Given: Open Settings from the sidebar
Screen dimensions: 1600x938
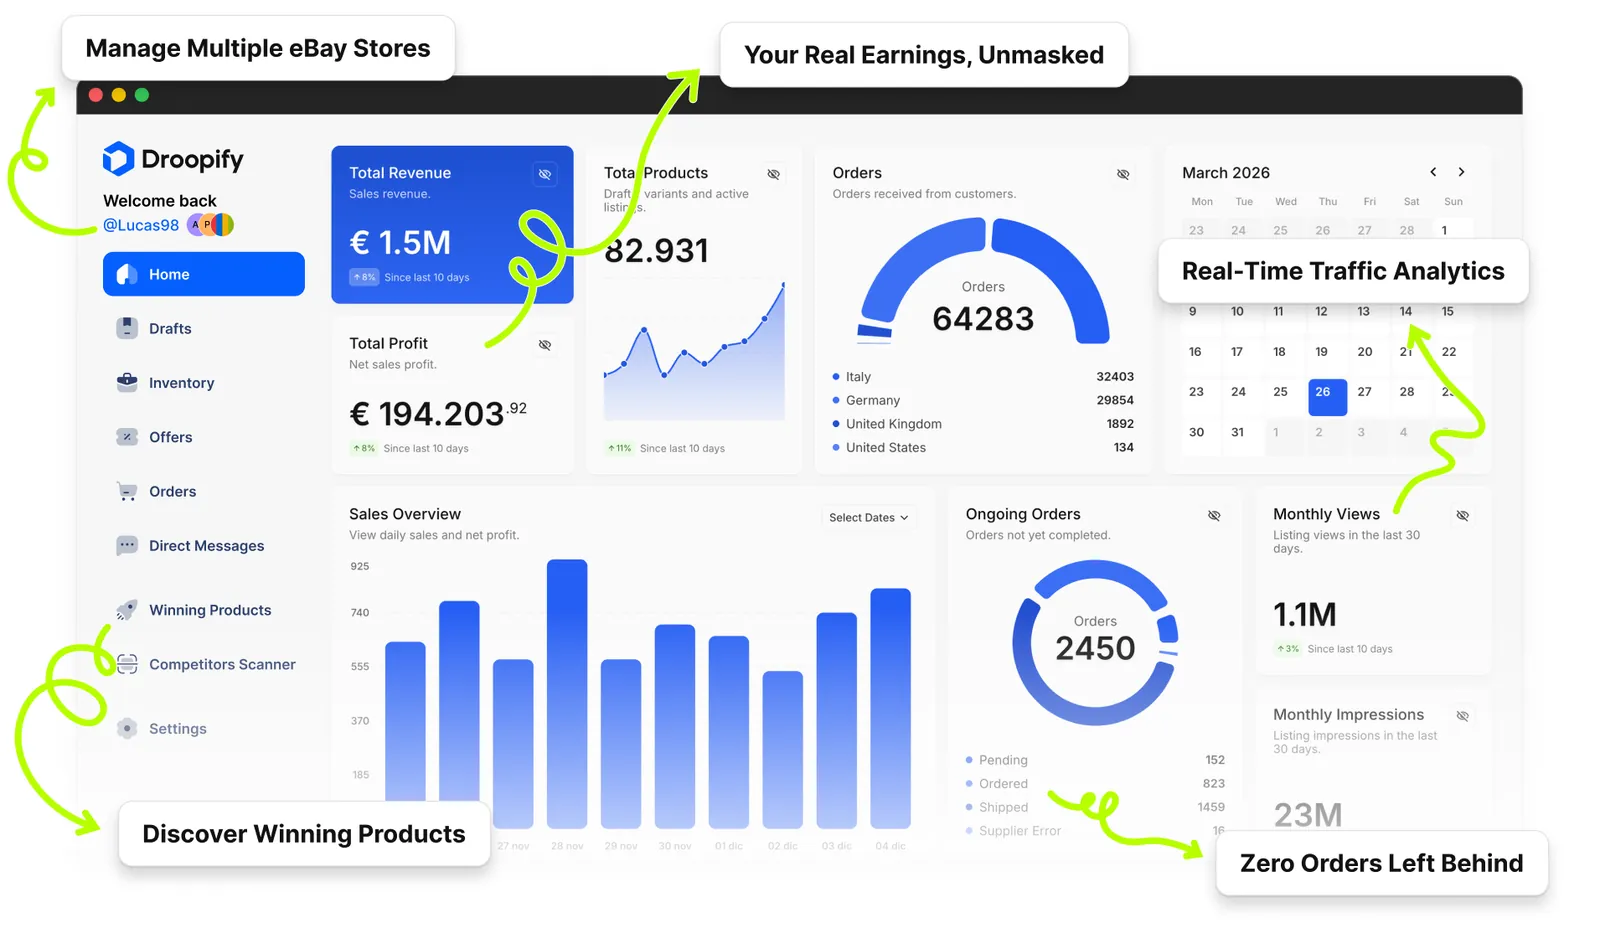Looking at the screenshot, I should pyautogui.click(x=177, y=728).
